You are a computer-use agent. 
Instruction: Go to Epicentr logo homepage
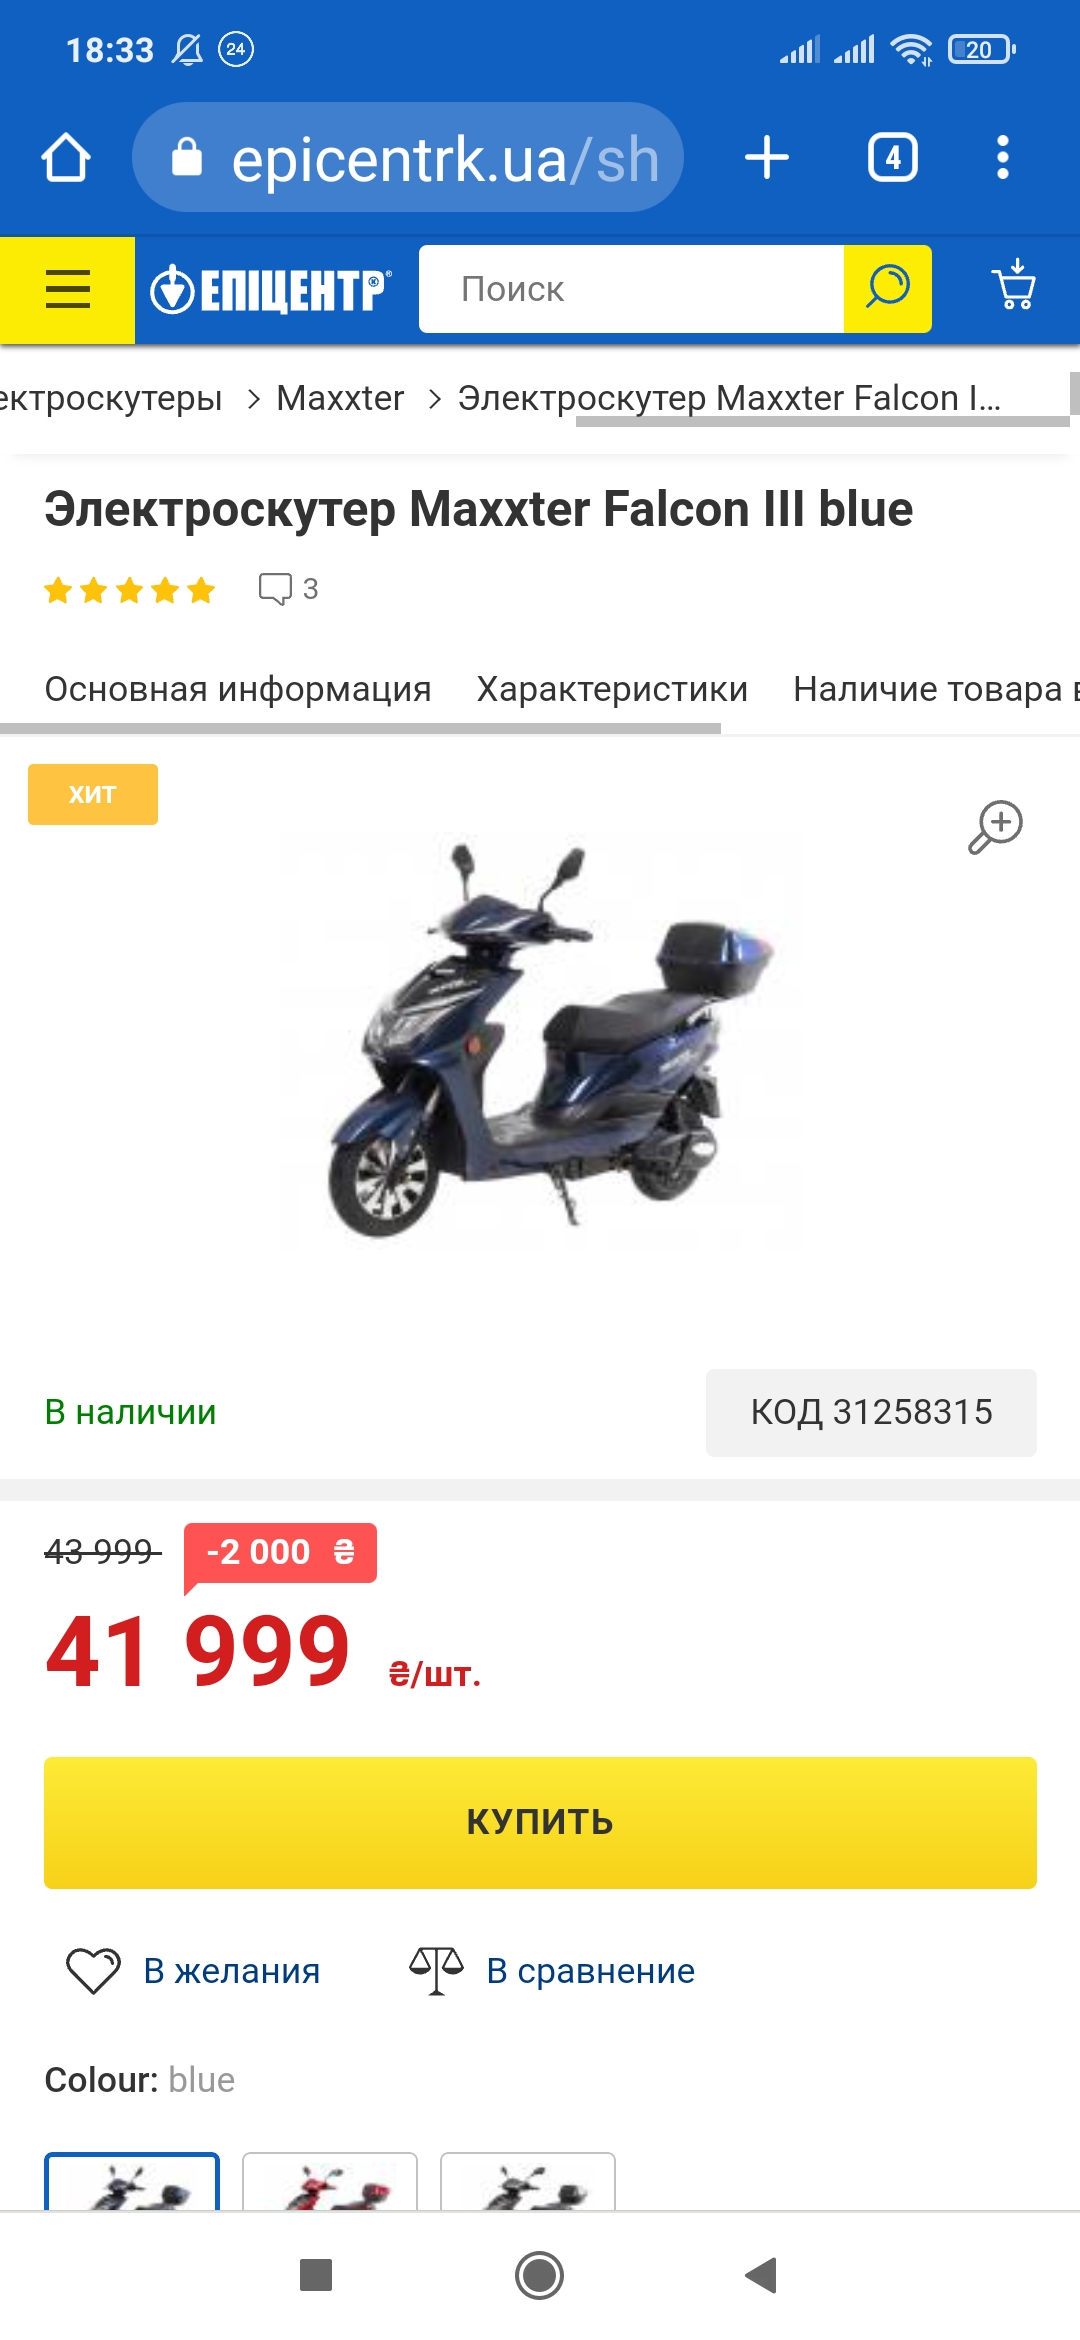pyautogui.click(x=270, y=290)
